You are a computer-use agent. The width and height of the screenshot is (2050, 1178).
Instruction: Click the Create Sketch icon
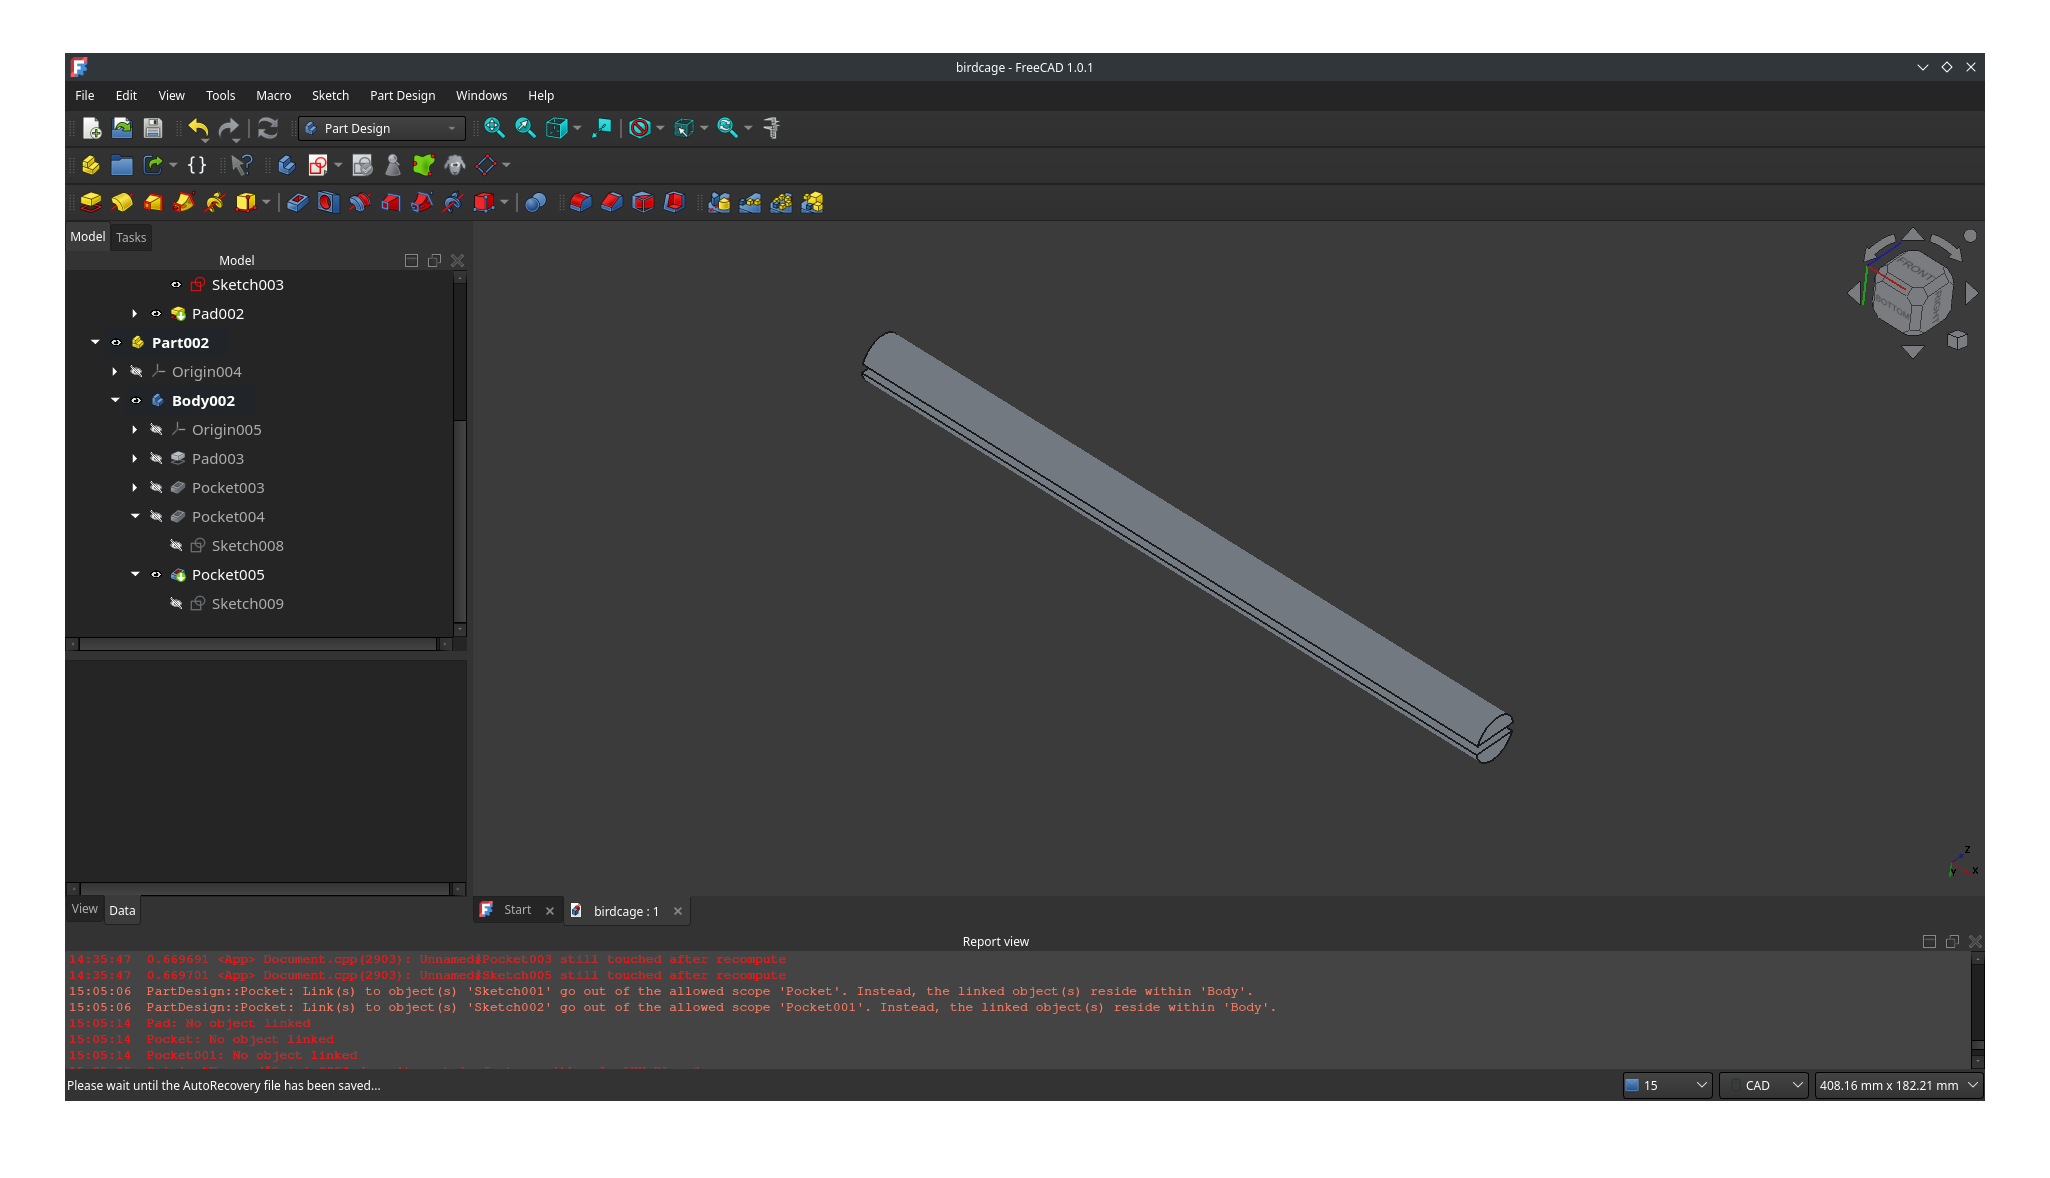coord(318,165)
